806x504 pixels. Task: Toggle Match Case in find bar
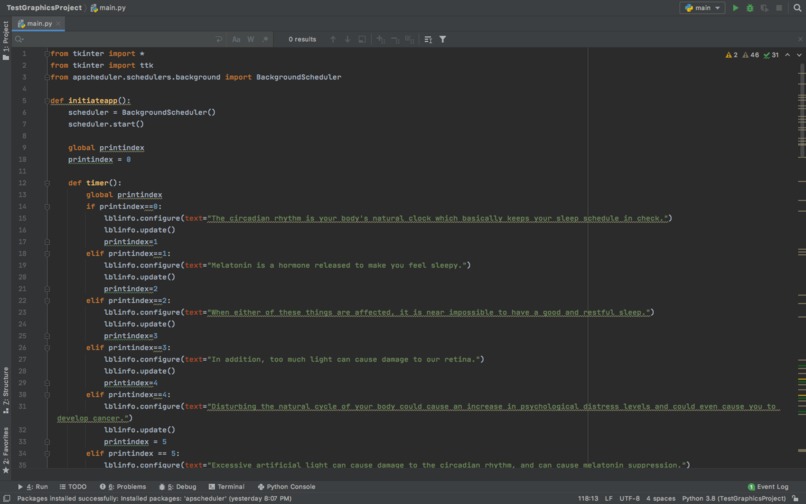coord(236,39)
